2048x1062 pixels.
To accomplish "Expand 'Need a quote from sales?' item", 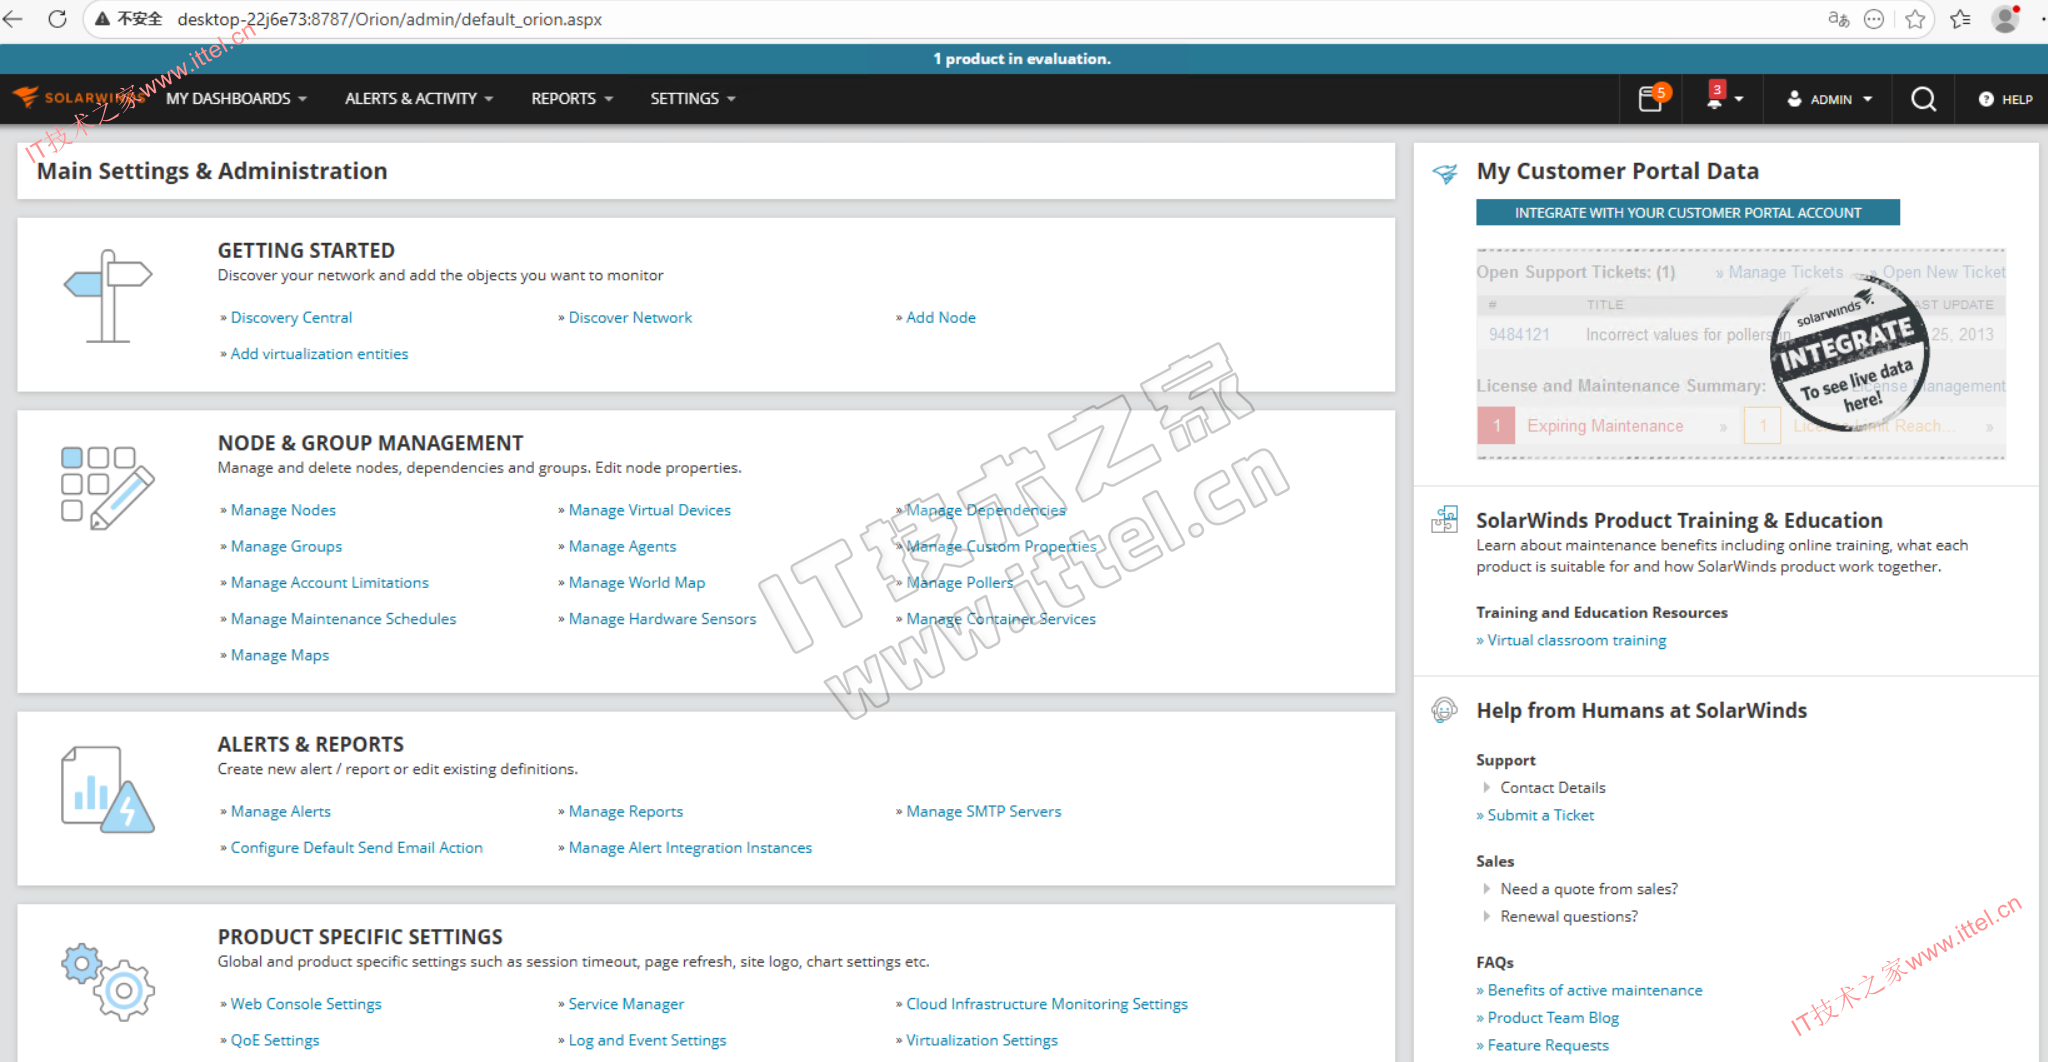I will [1588, 889].
